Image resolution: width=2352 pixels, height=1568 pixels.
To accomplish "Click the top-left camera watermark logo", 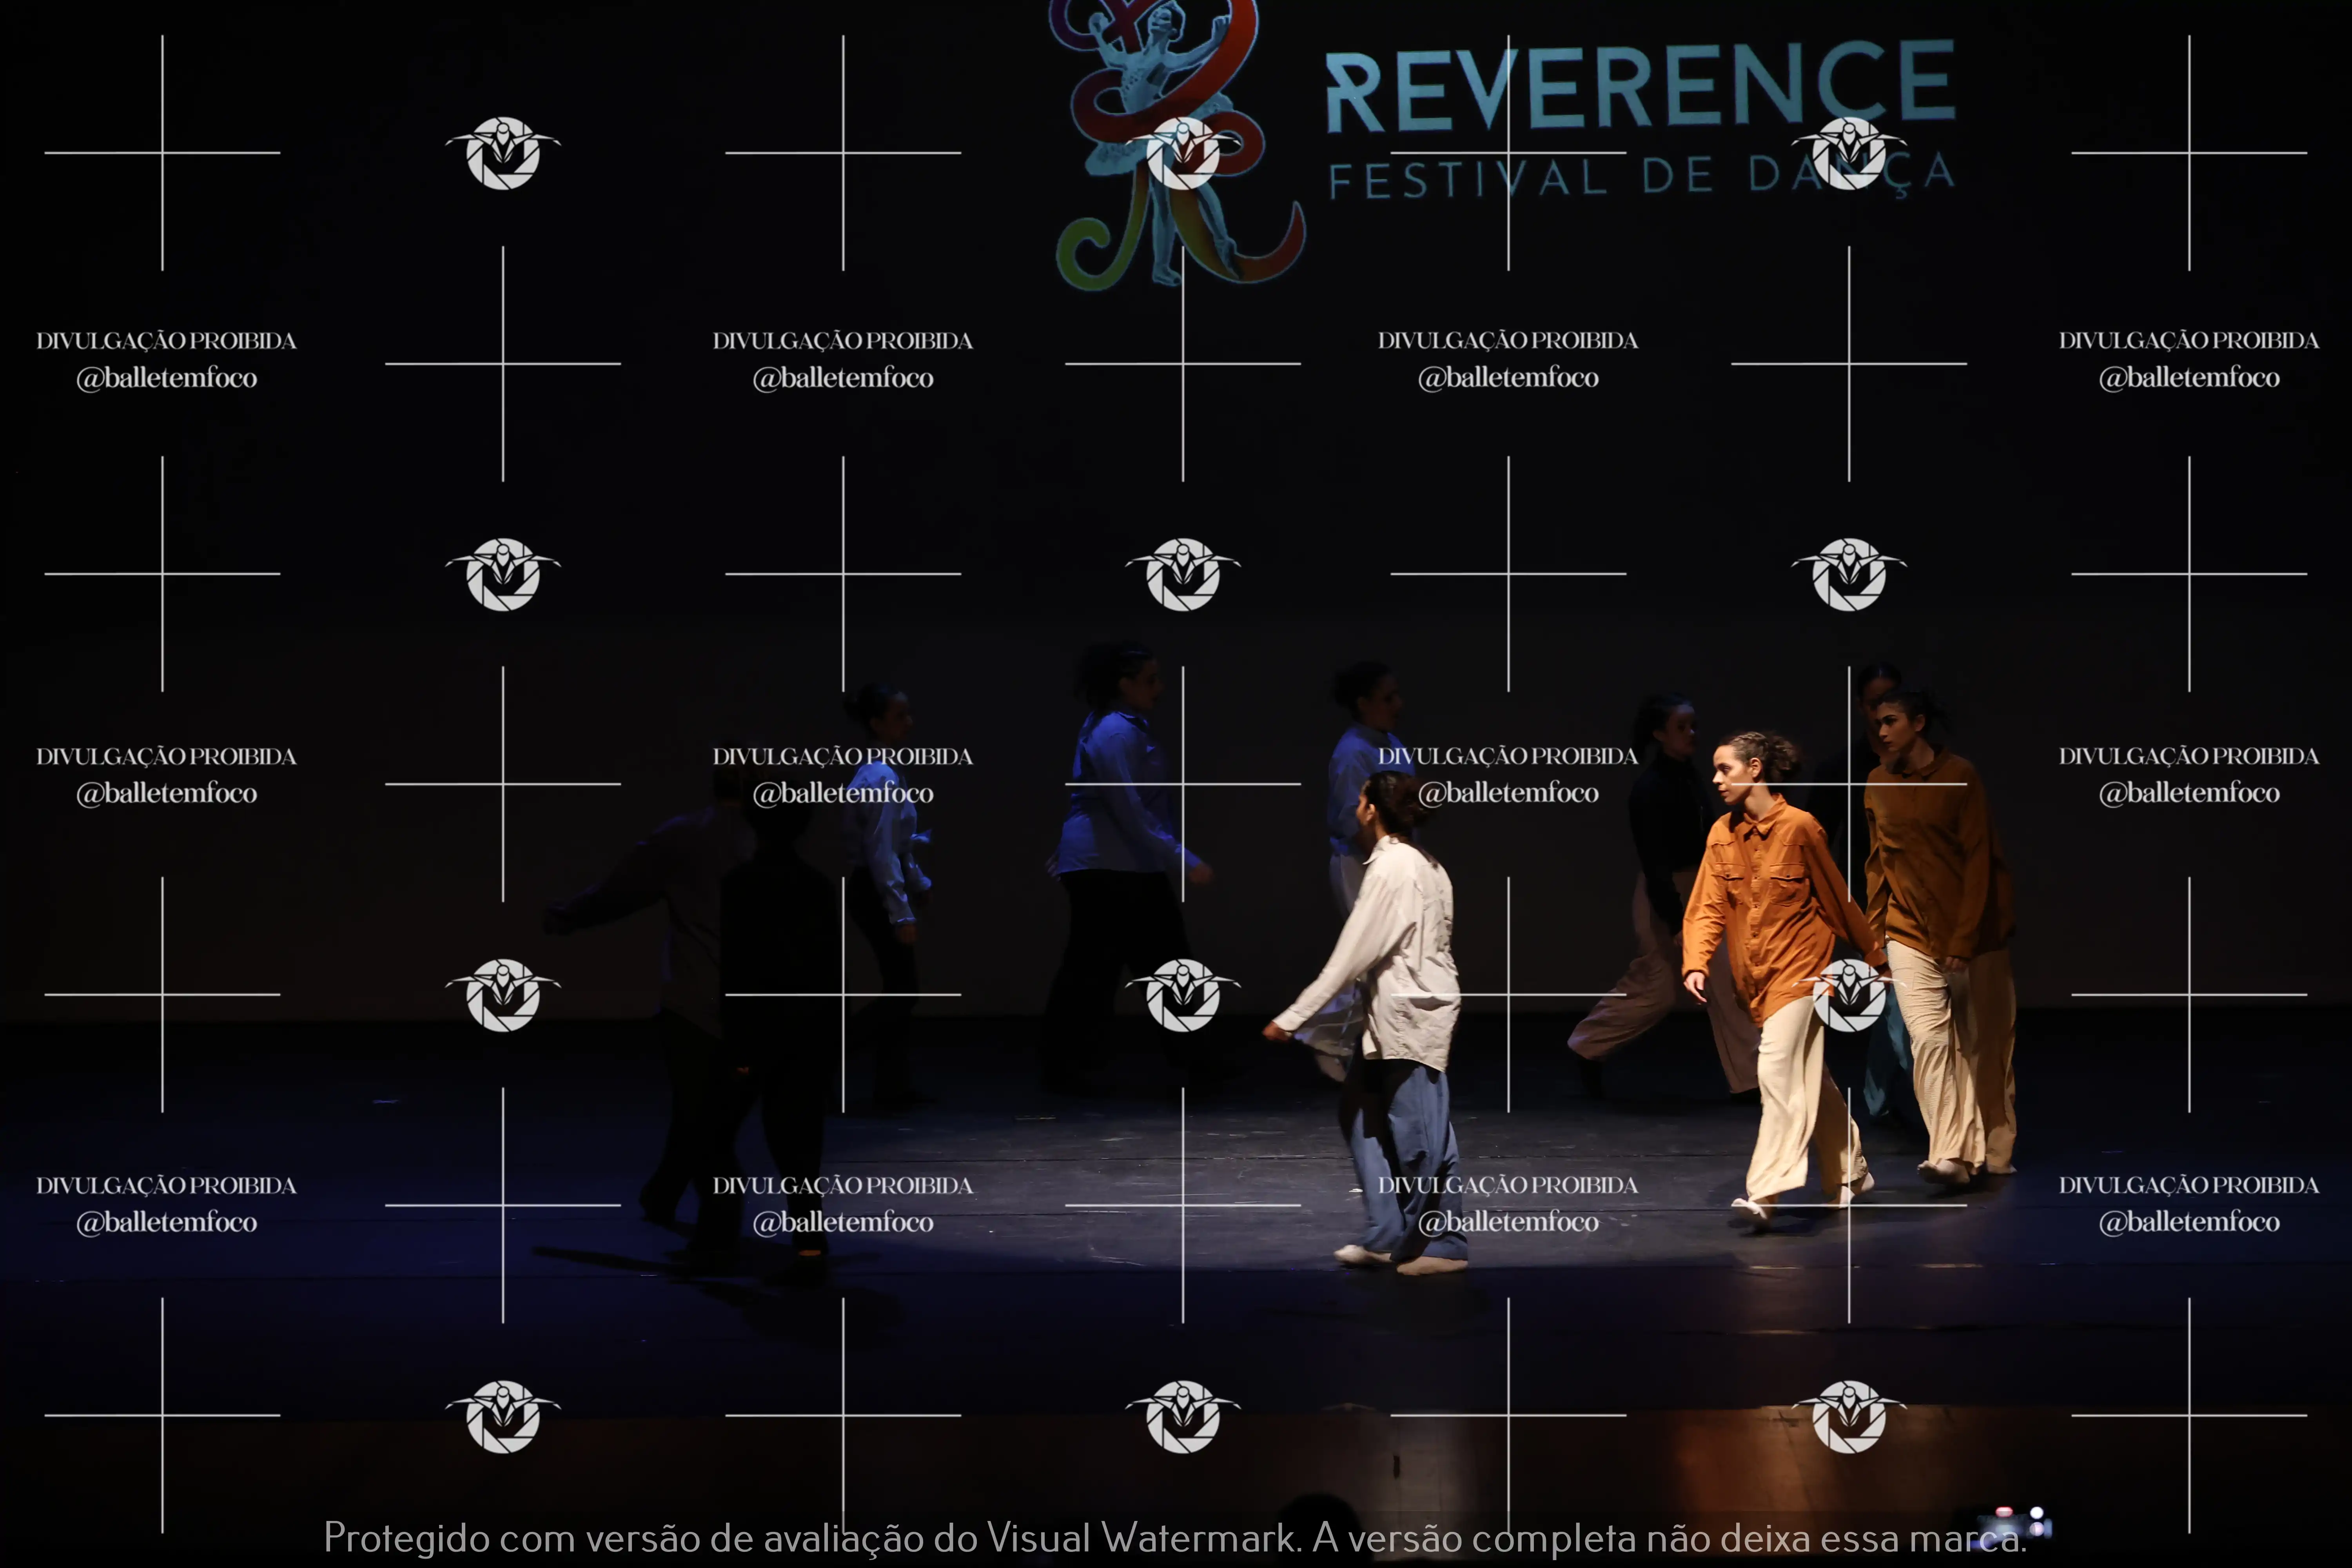I will pyautogui.click(x=503, y=153).
